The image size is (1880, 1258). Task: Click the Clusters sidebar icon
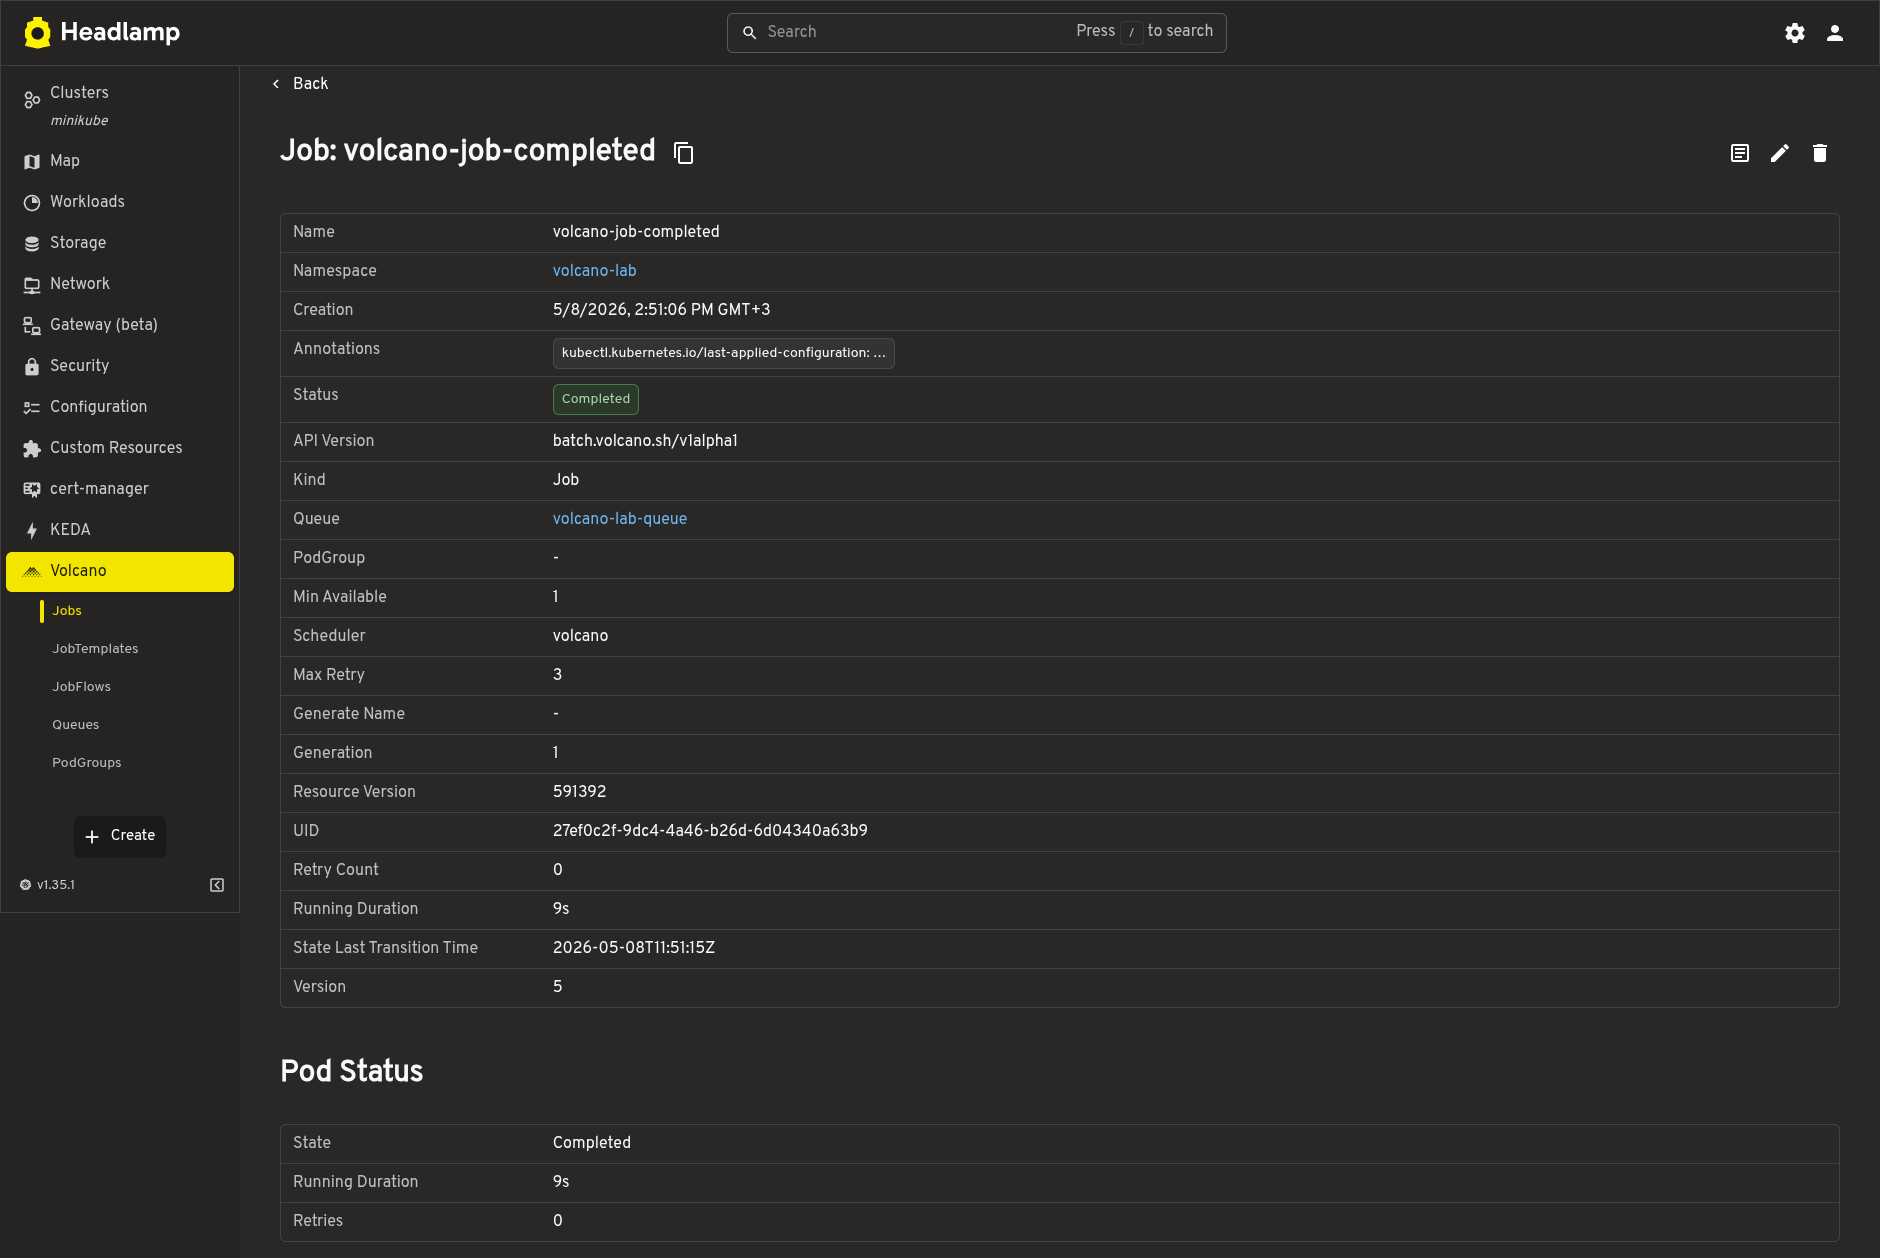32,99
